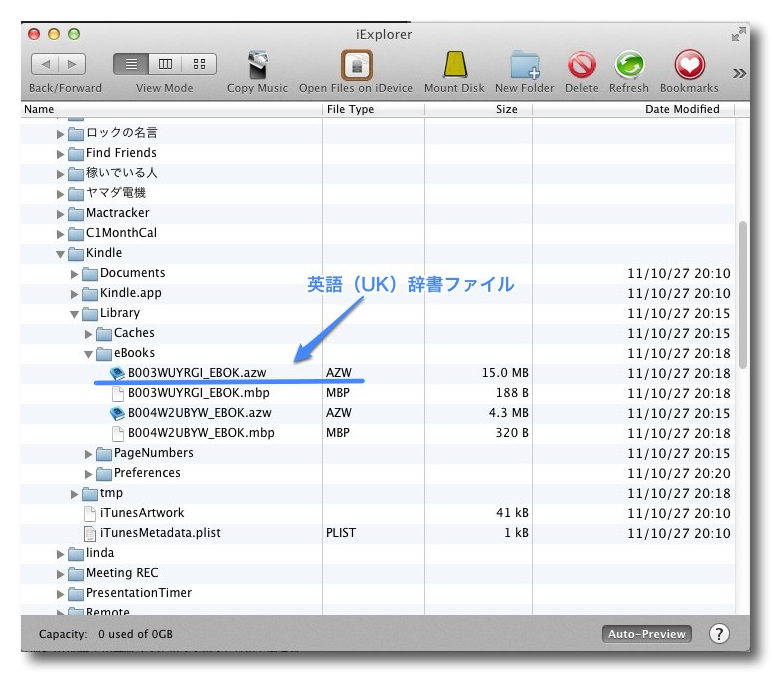Select B004W2UBYW_EBOK.mbp file

click(201, 433)
